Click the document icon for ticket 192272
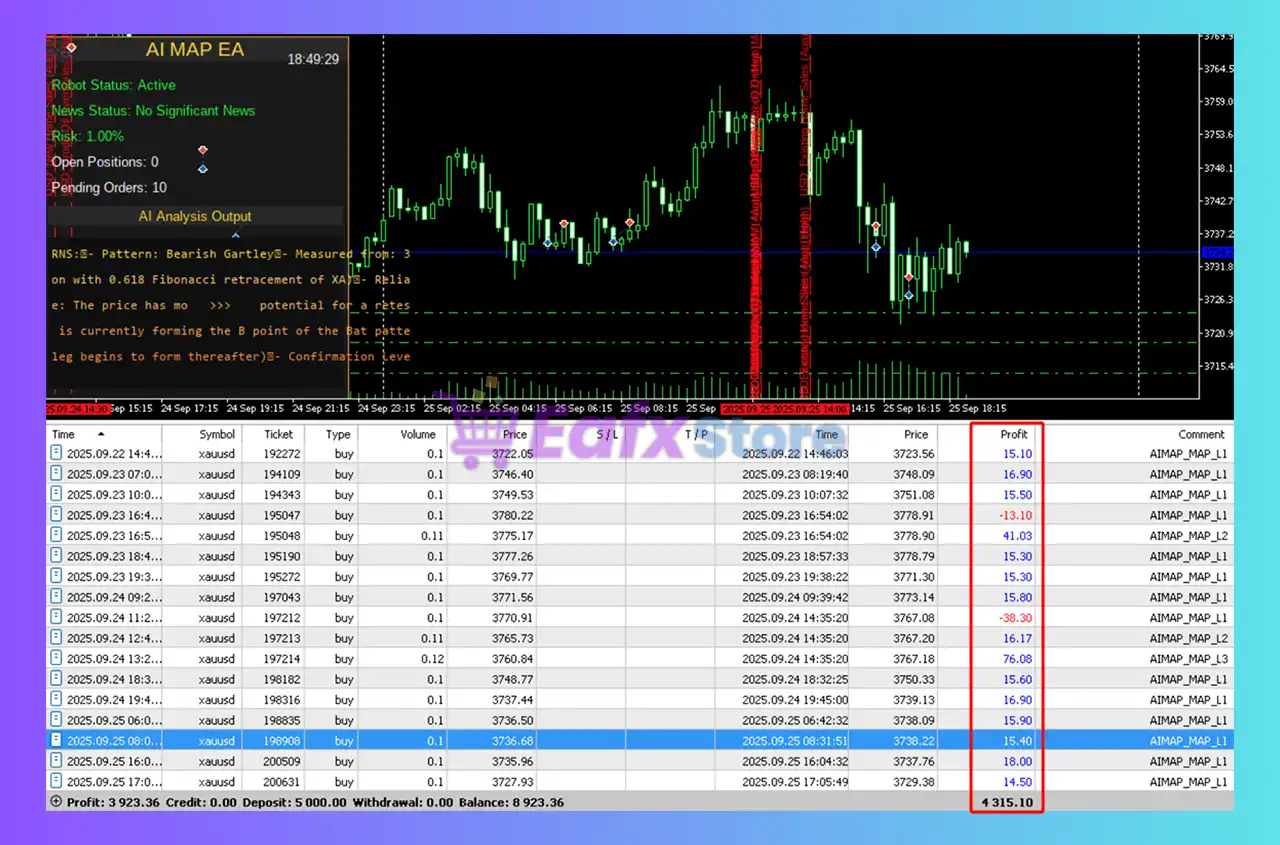The width and height of the screenshot is (1280, 845). [x=57, y=453]
